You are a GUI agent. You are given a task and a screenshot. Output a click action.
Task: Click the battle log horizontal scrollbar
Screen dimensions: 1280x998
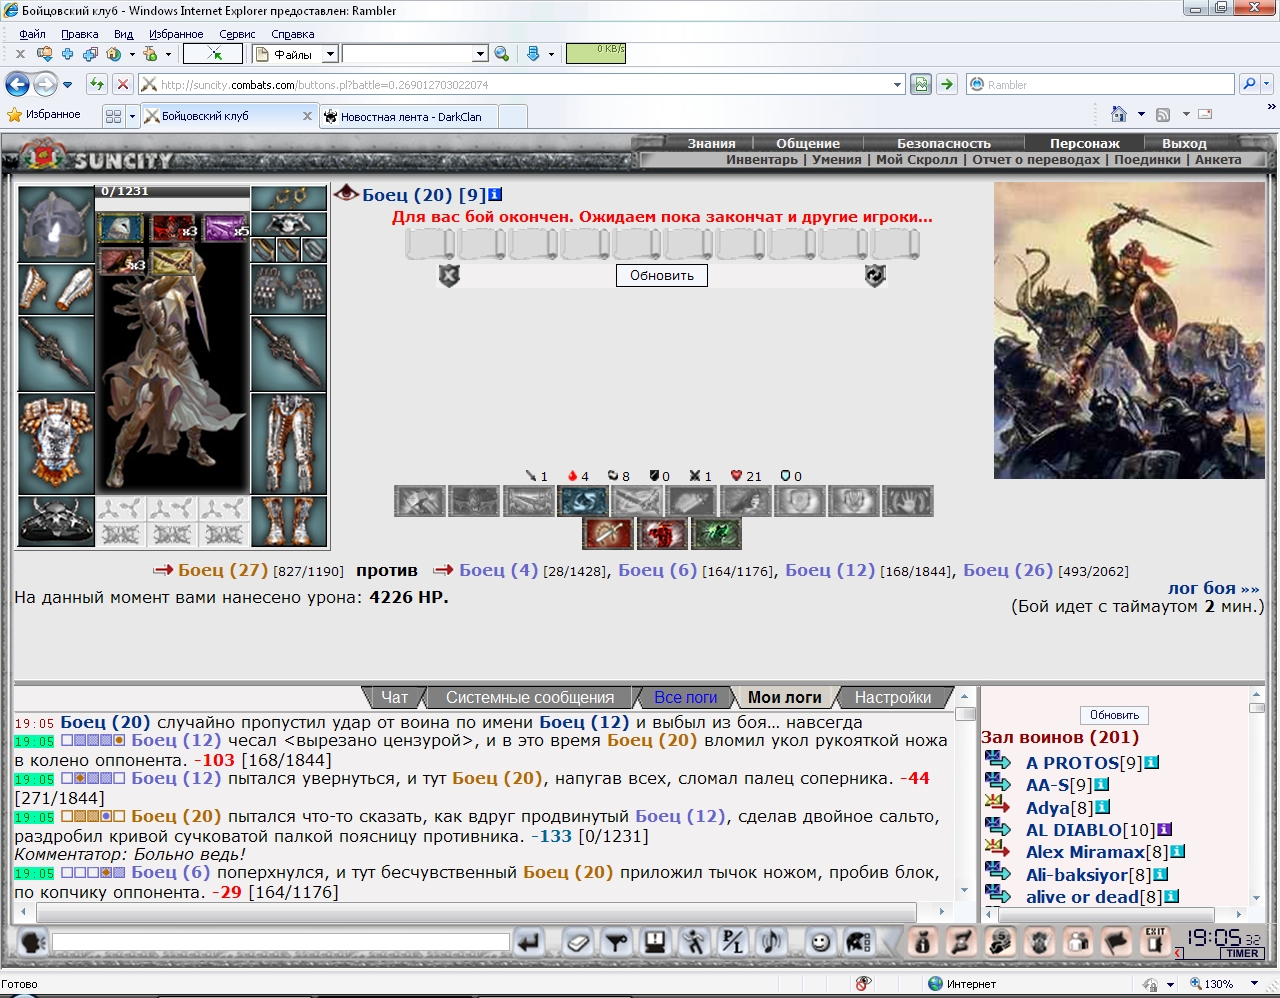click(x=484, y=912)
